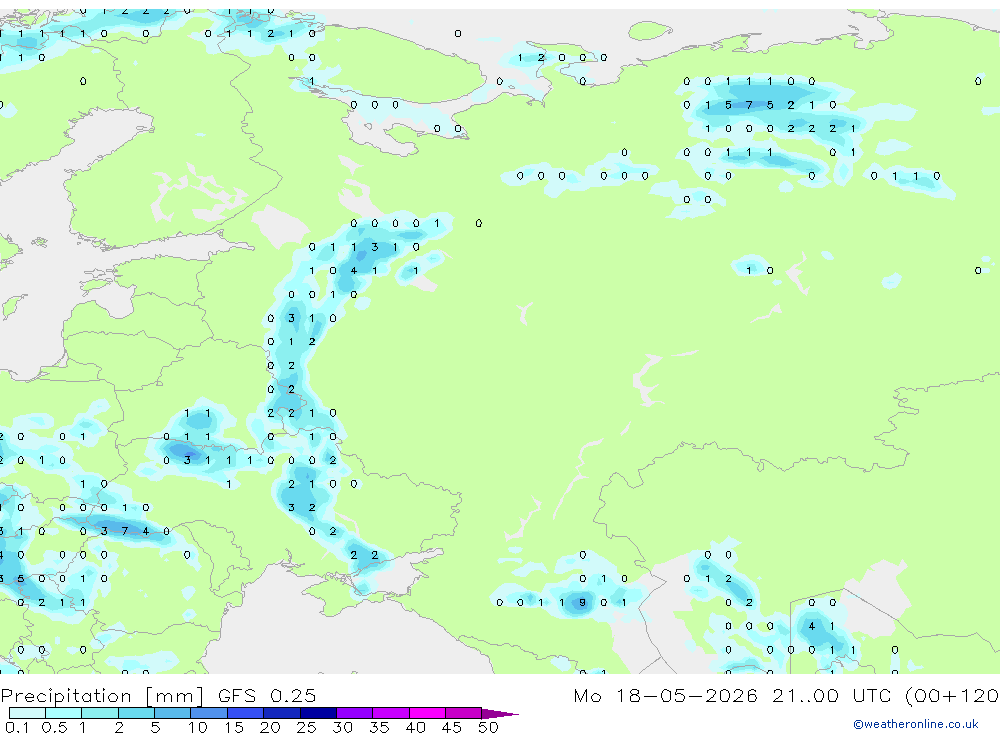The width and height of the screenshot is (1000, 733).
Task: Click the '25' legend scale label
Action: [306, 727]
